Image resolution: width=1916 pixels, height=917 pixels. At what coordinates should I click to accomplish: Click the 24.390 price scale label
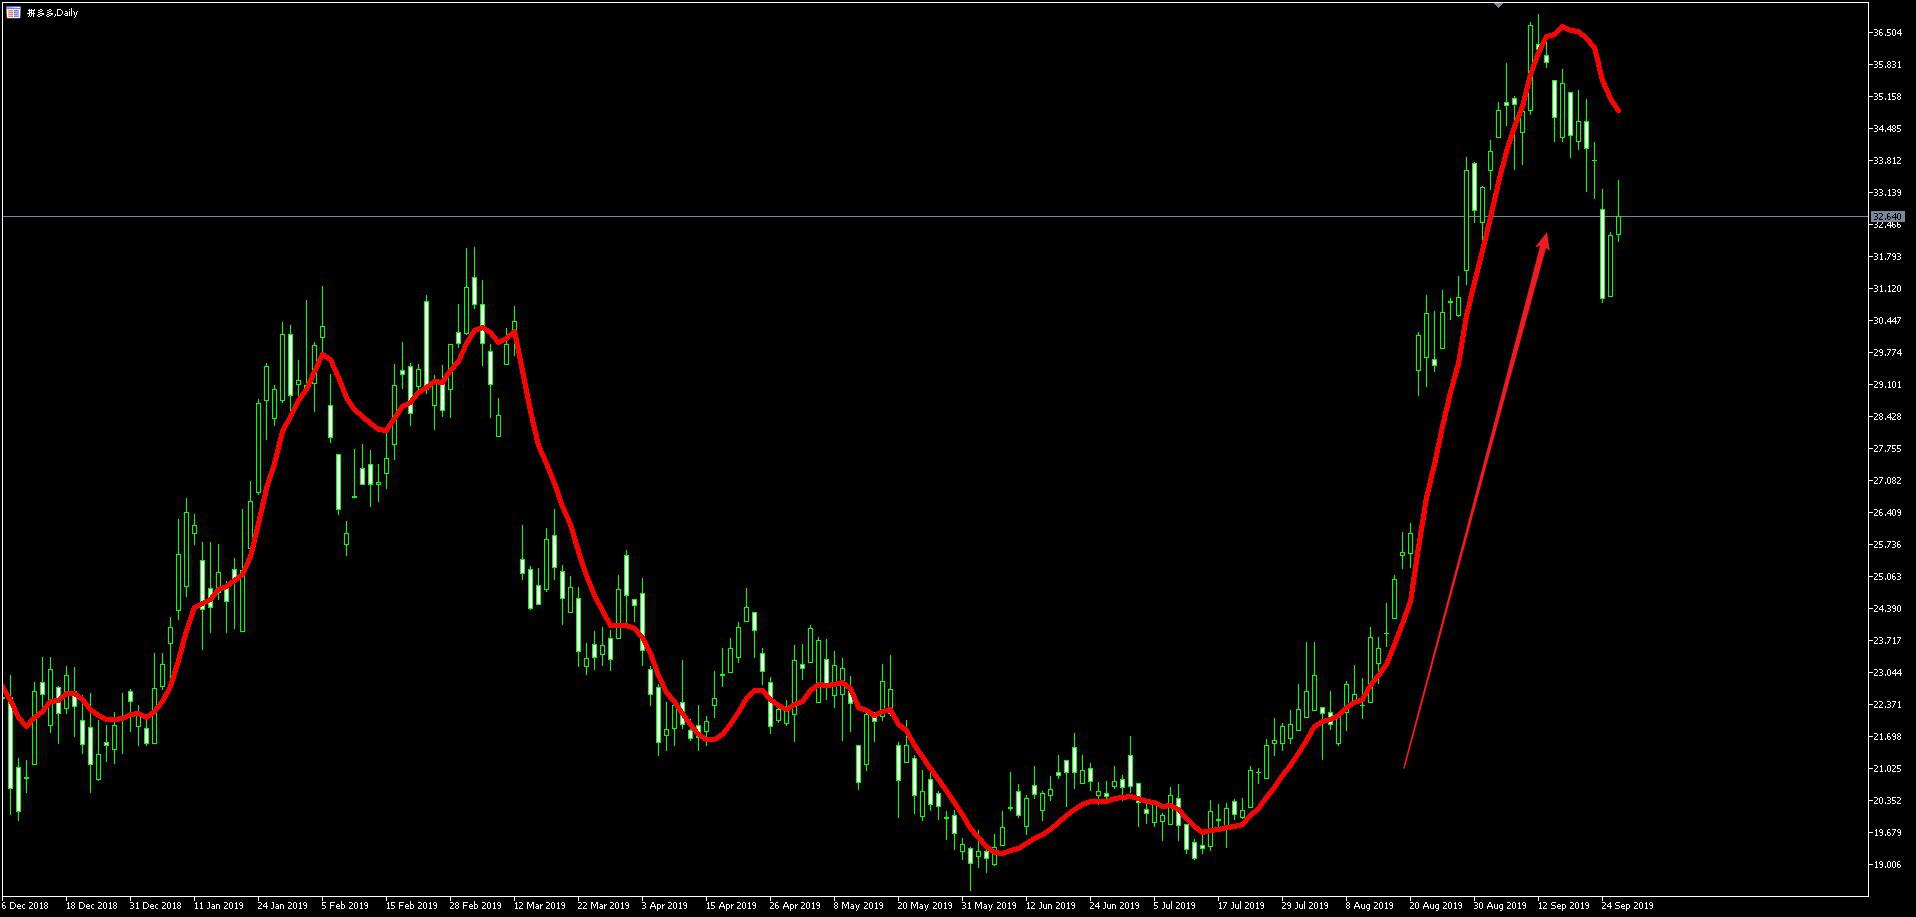[x=1887, y=609]
